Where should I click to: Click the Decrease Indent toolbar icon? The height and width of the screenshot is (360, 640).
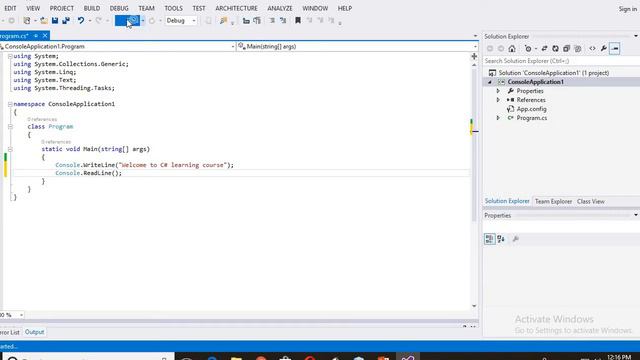point(246,20)
